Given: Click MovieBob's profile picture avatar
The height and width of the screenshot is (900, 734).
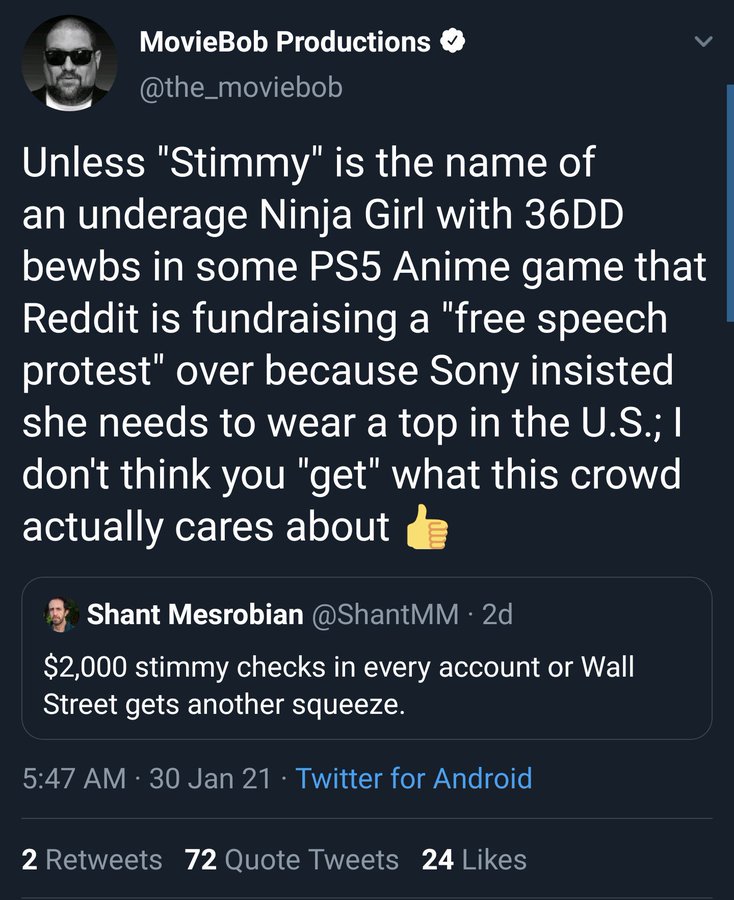Looking at the screenshot, I should [x=70, y=63].
